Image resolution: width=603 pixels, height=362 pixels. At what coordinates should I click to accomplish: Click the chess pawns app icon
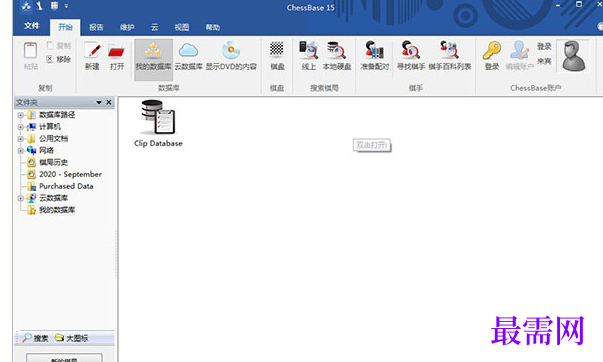click(26, 6)
